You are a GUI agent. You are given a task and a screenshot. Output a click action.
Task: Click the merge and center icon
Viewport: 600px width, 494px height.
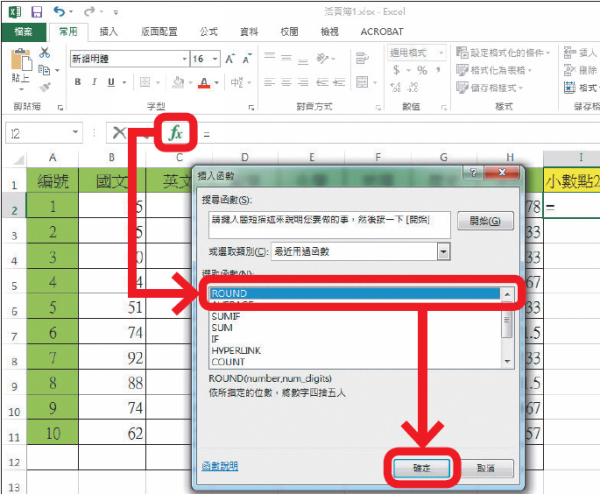click(x=362, y=82)
